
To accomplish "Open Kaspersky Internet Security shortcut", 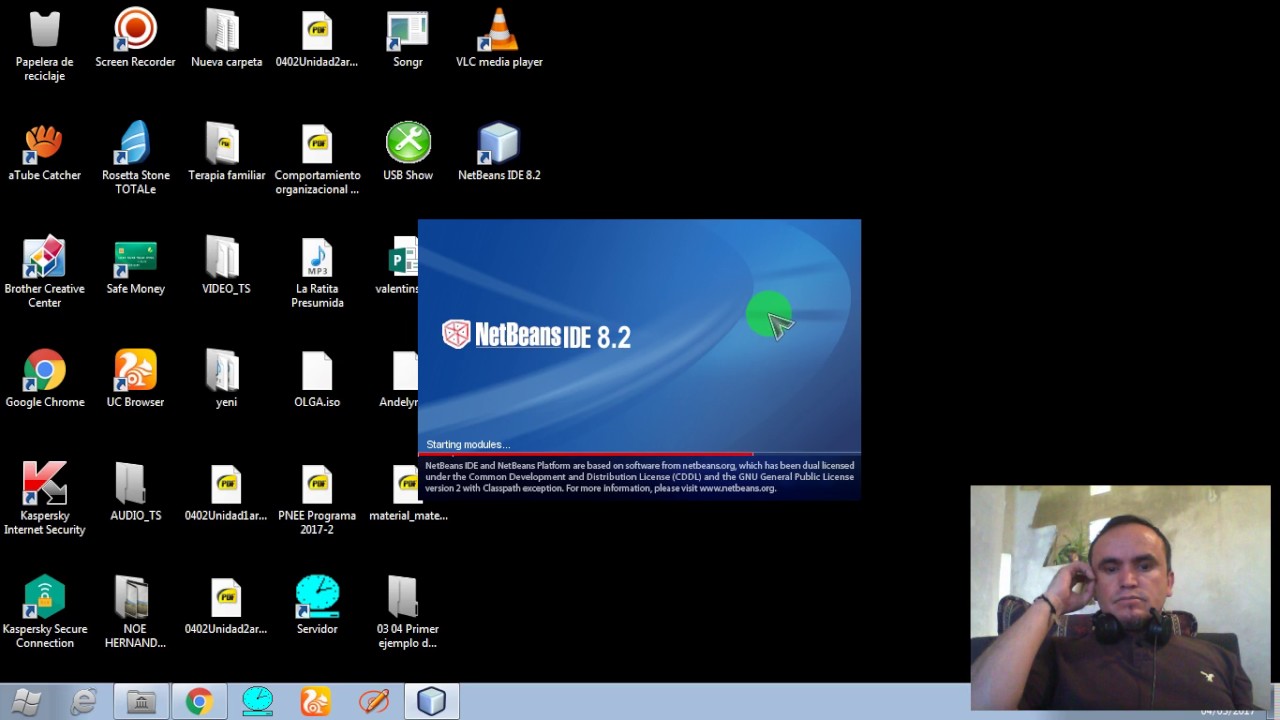I will [45, 499].
